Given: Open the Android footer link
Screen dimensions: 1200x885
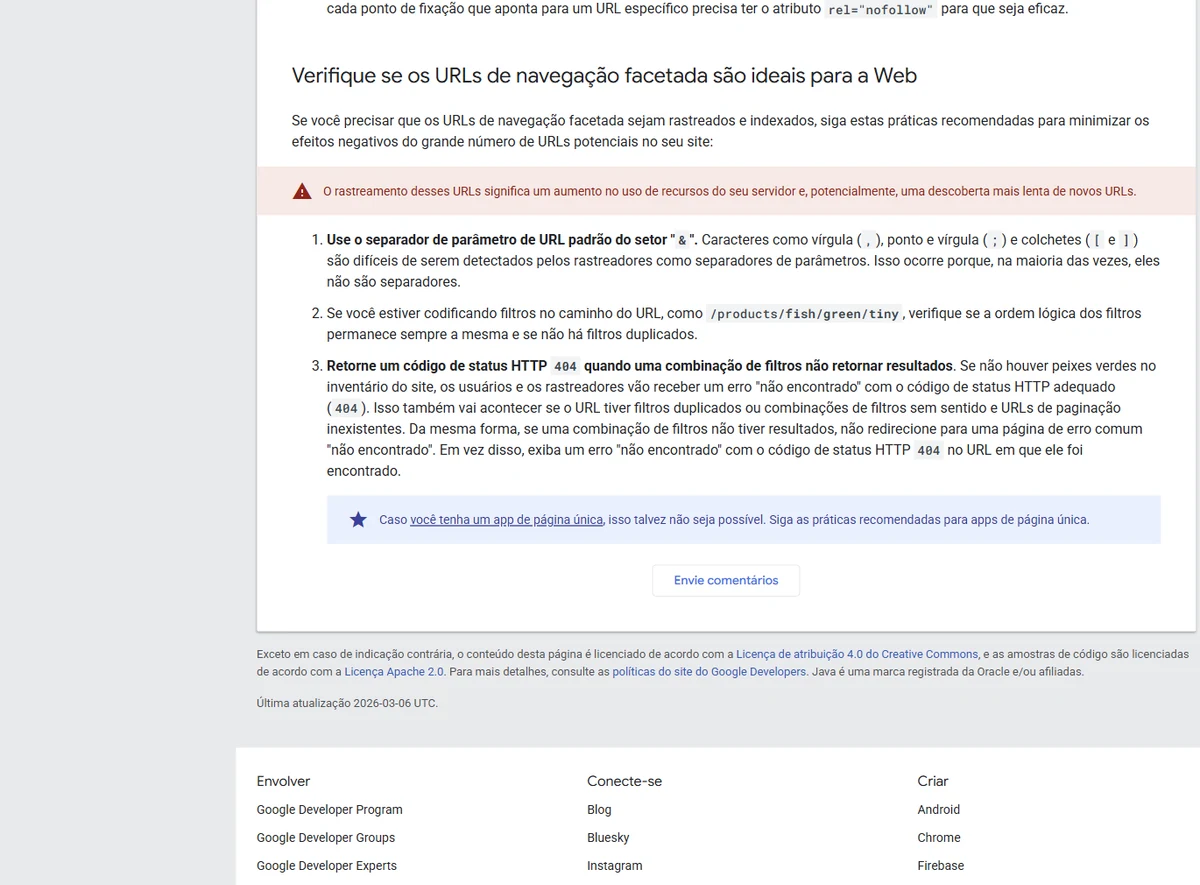Looking at the screenshot, I should click(938, 810).
